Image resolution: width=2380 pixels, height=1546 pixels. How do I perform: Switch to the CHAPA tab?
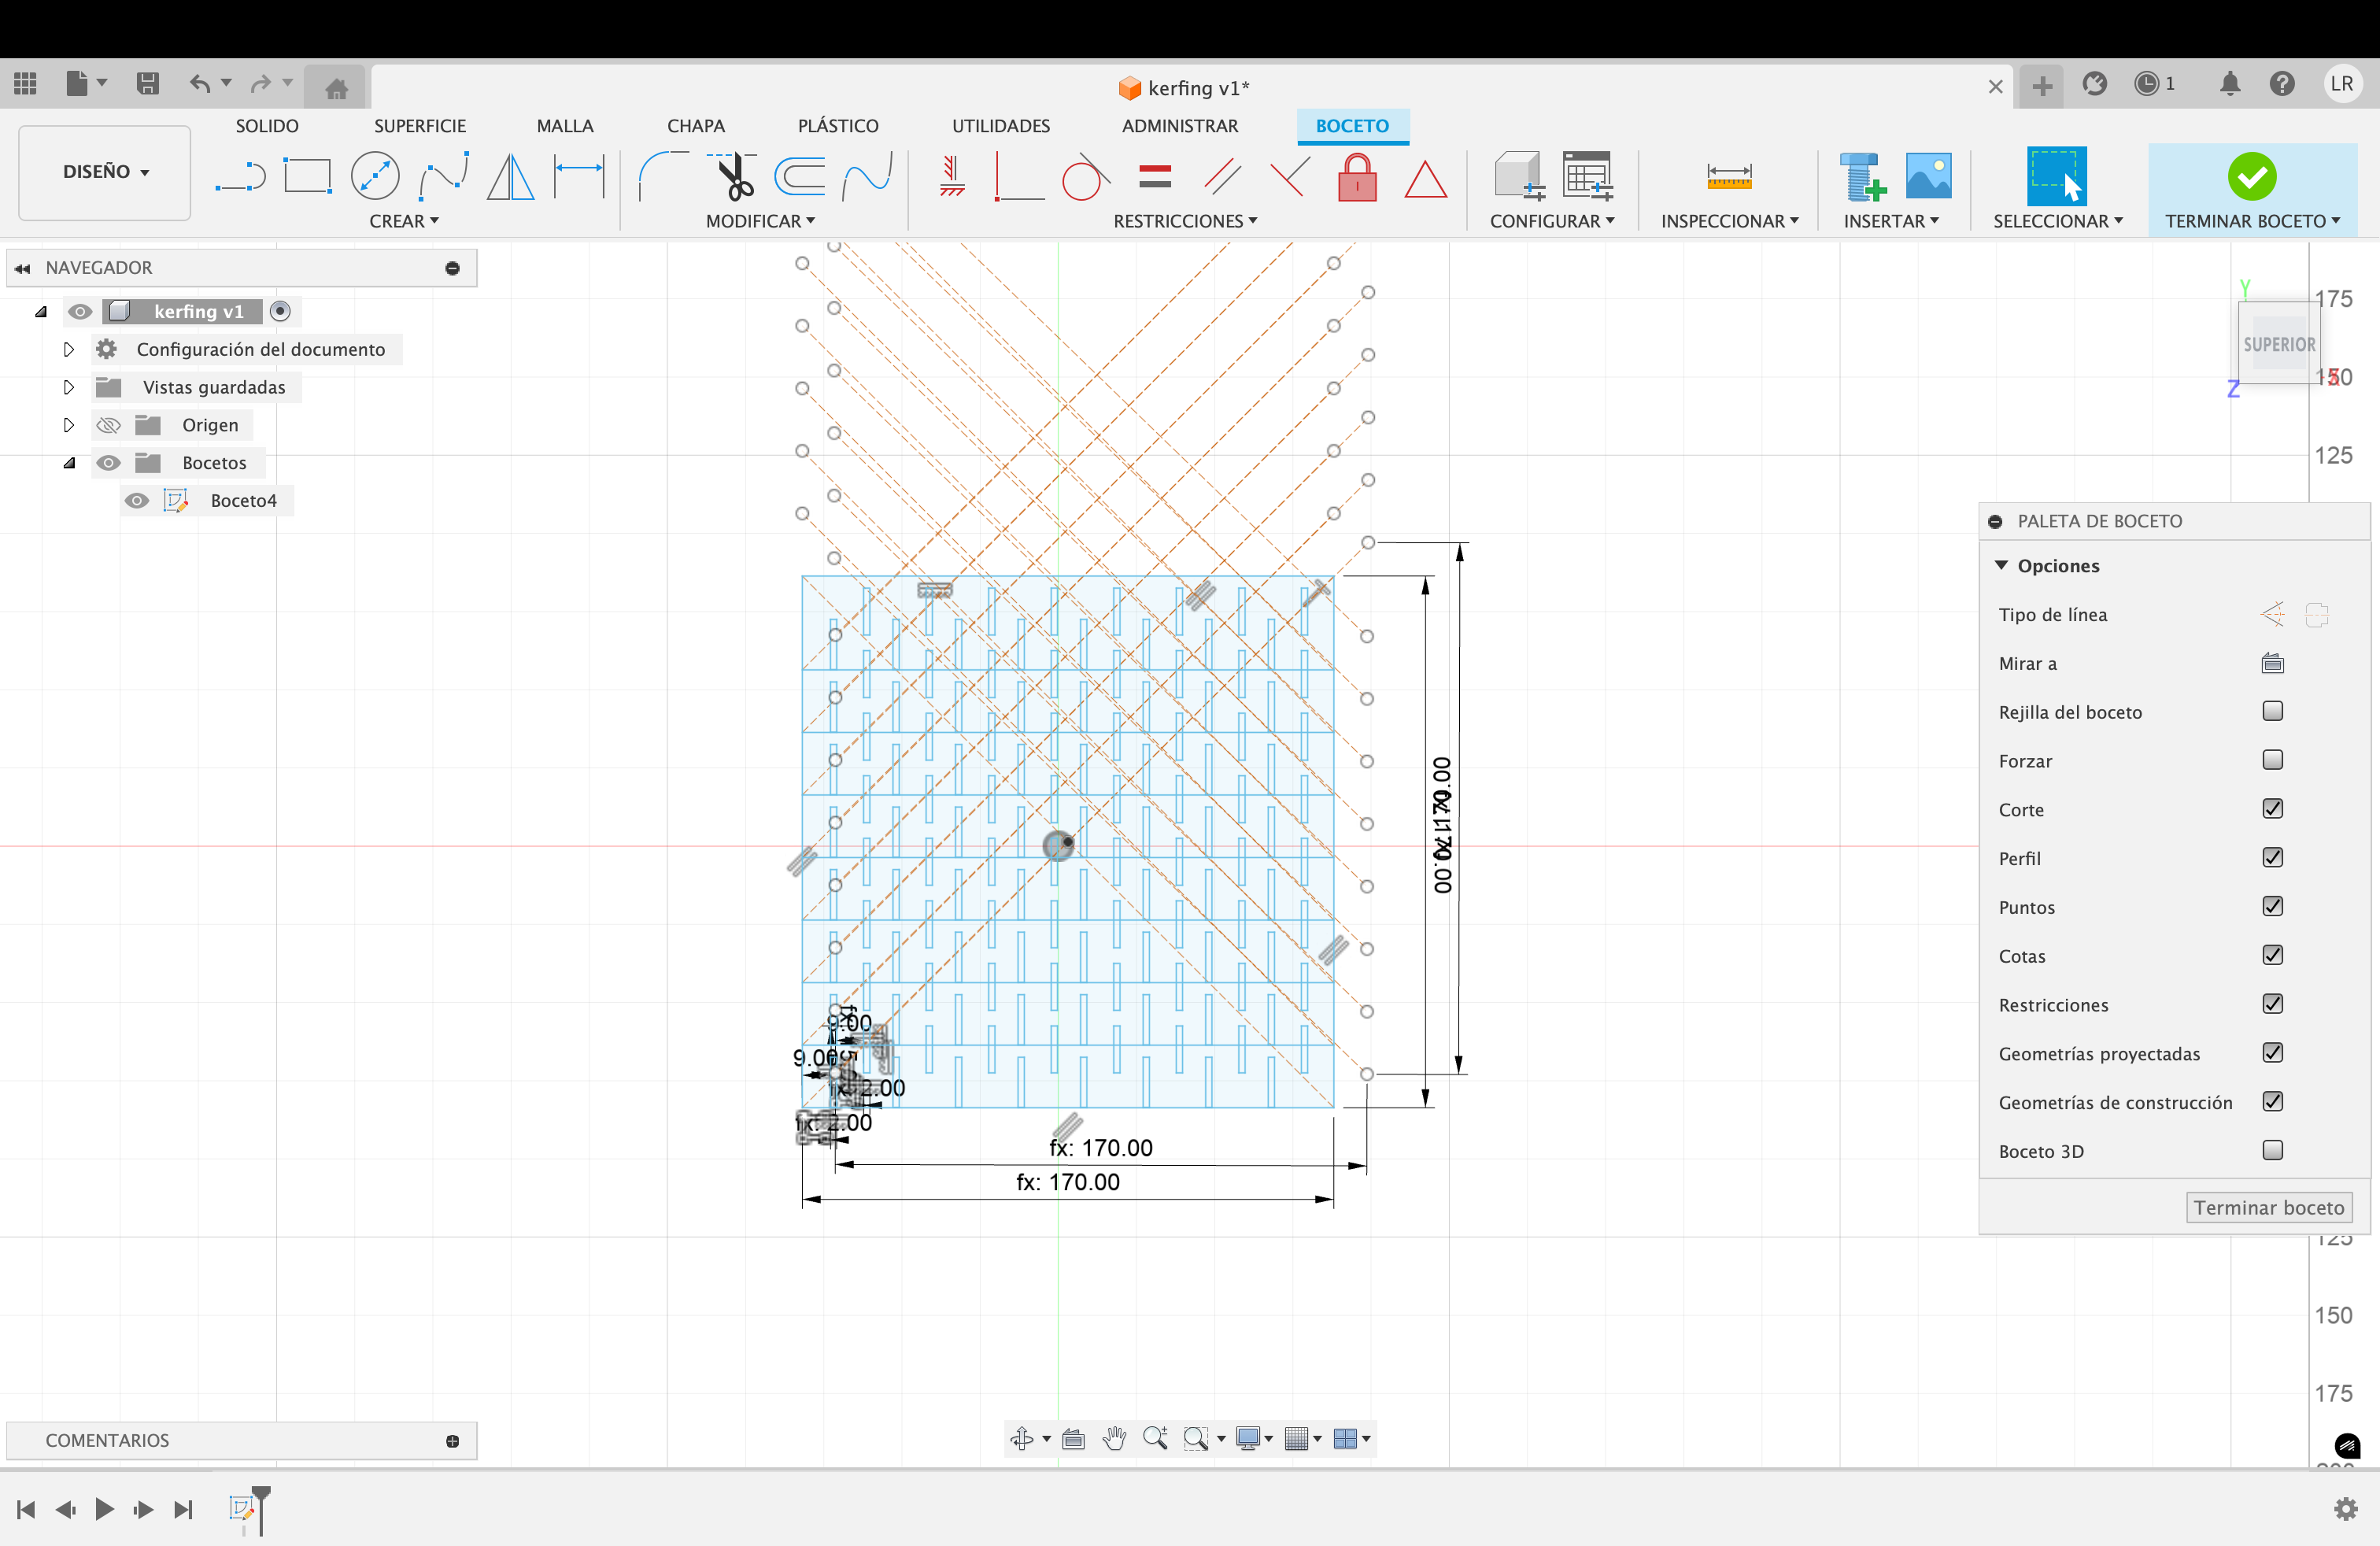pyautogui.click(x=696, y=126)
